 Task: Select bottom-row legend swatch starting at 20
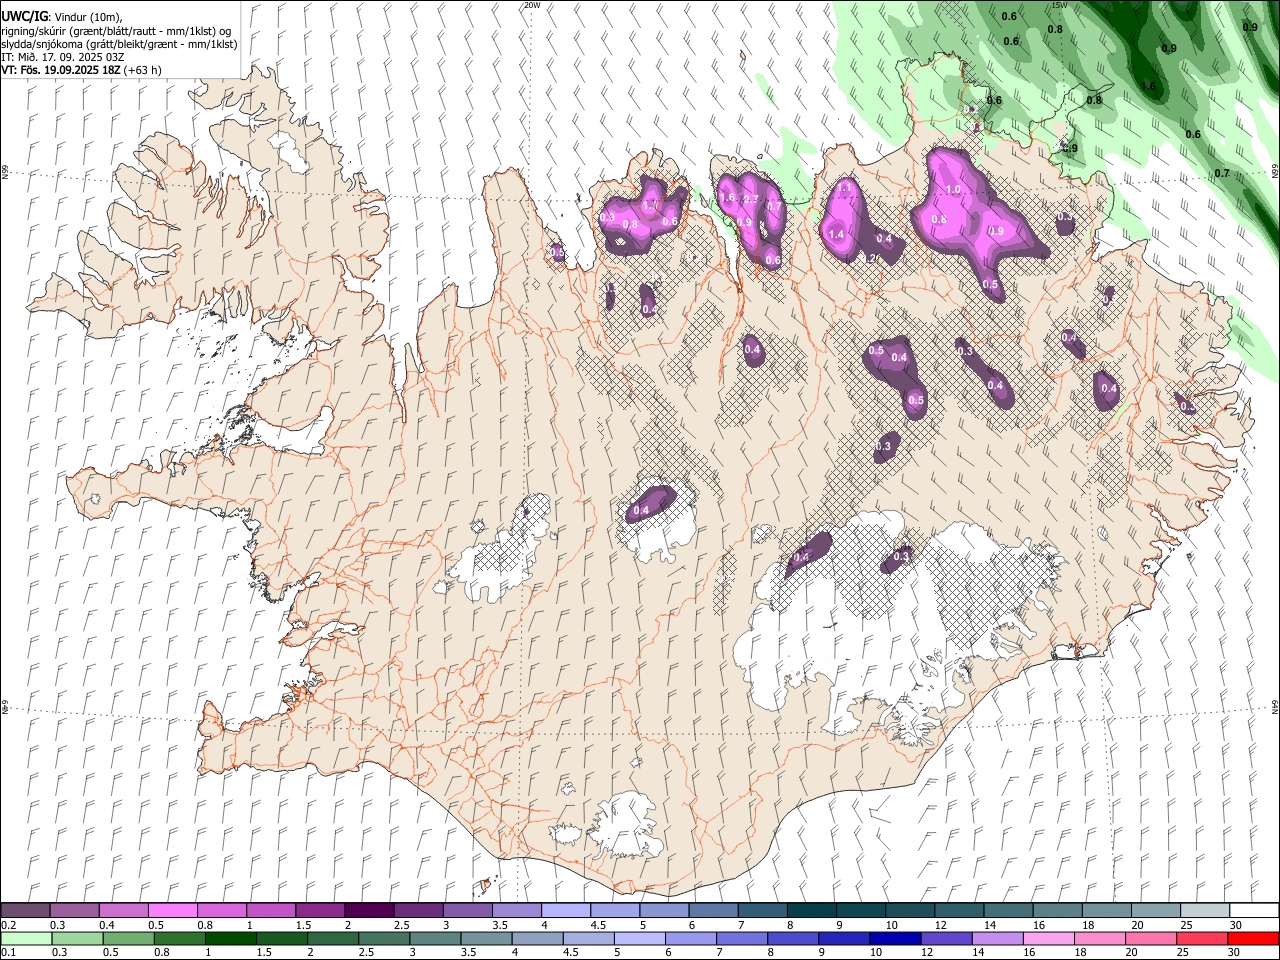click(1150, 938)
